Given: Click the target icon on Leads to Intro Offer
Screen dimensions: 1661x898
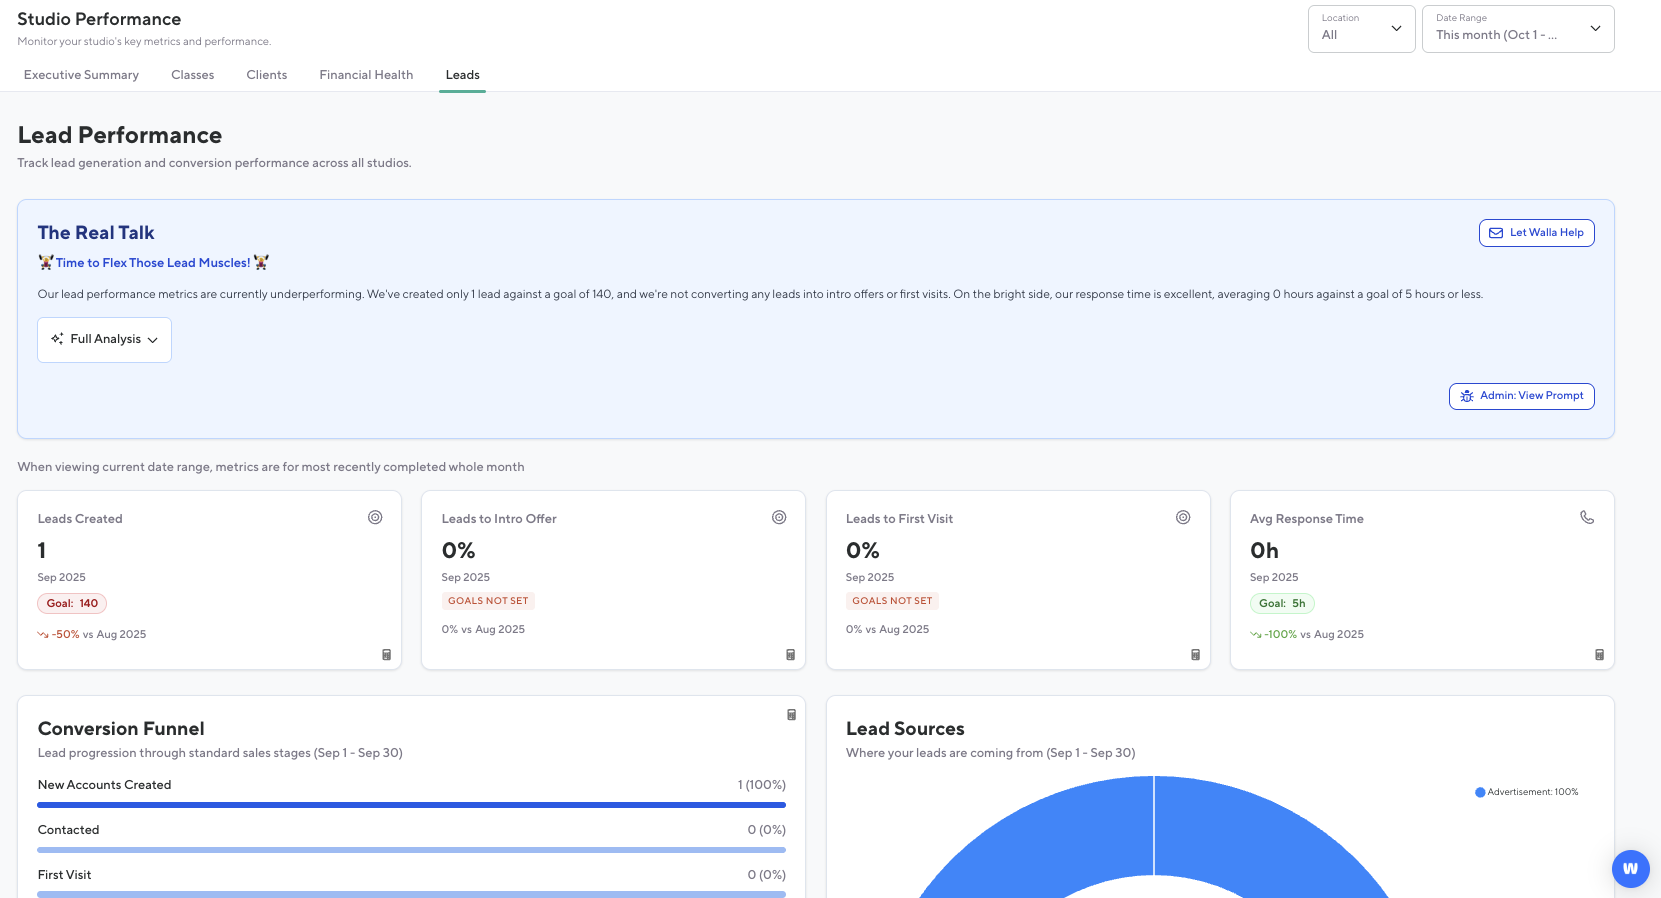Looking at the screenshot, I should pos(779,517).
